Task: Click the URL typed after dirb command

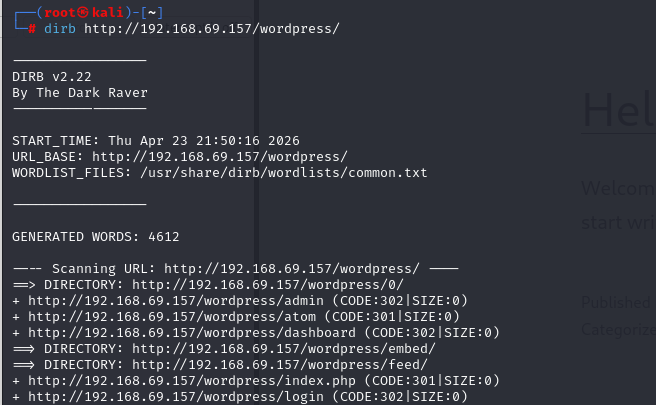Action: click(212, 29)
